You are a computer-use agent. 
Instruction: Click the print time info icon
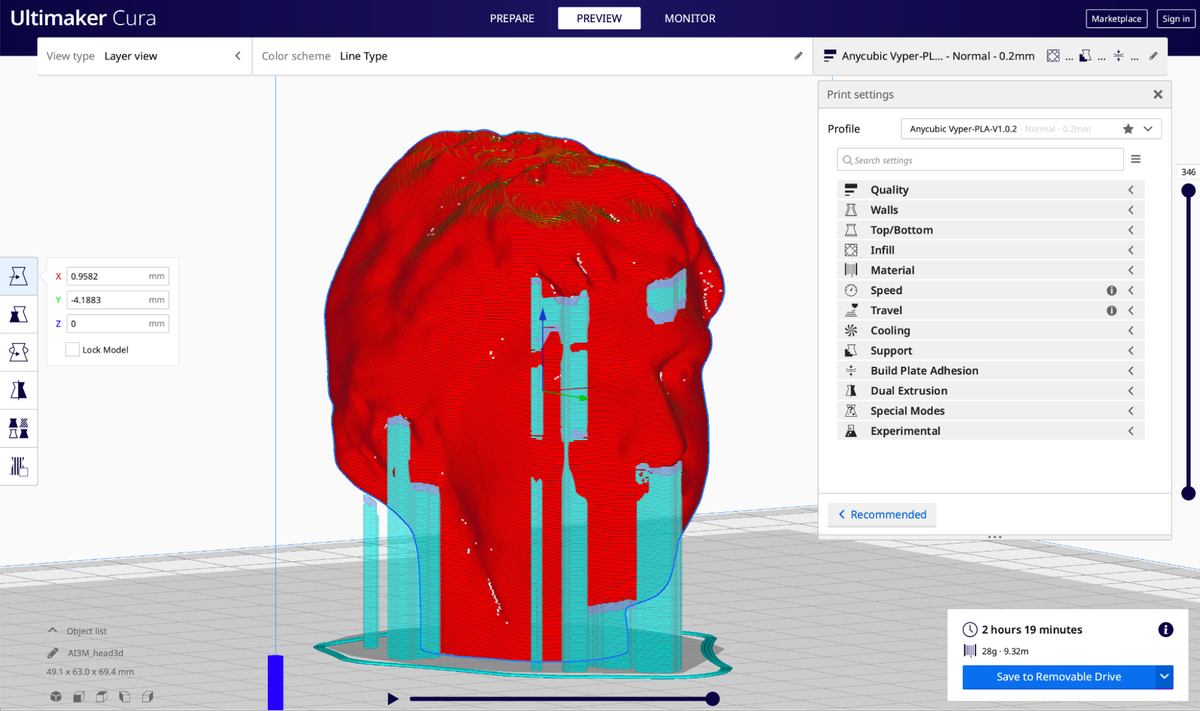(x=1165, y=630)
